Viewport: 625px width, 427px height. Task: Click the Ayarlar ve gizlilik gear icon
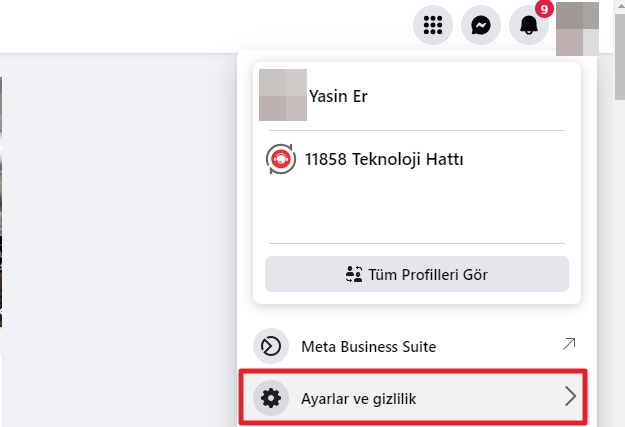click(x=271, y=398)
